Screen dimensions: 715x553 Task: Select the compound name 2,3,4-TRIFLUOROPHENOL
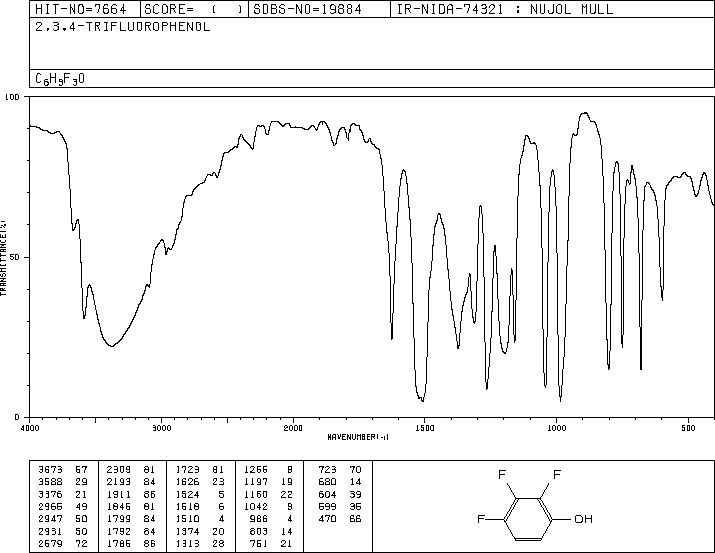(x=123, y=27)
